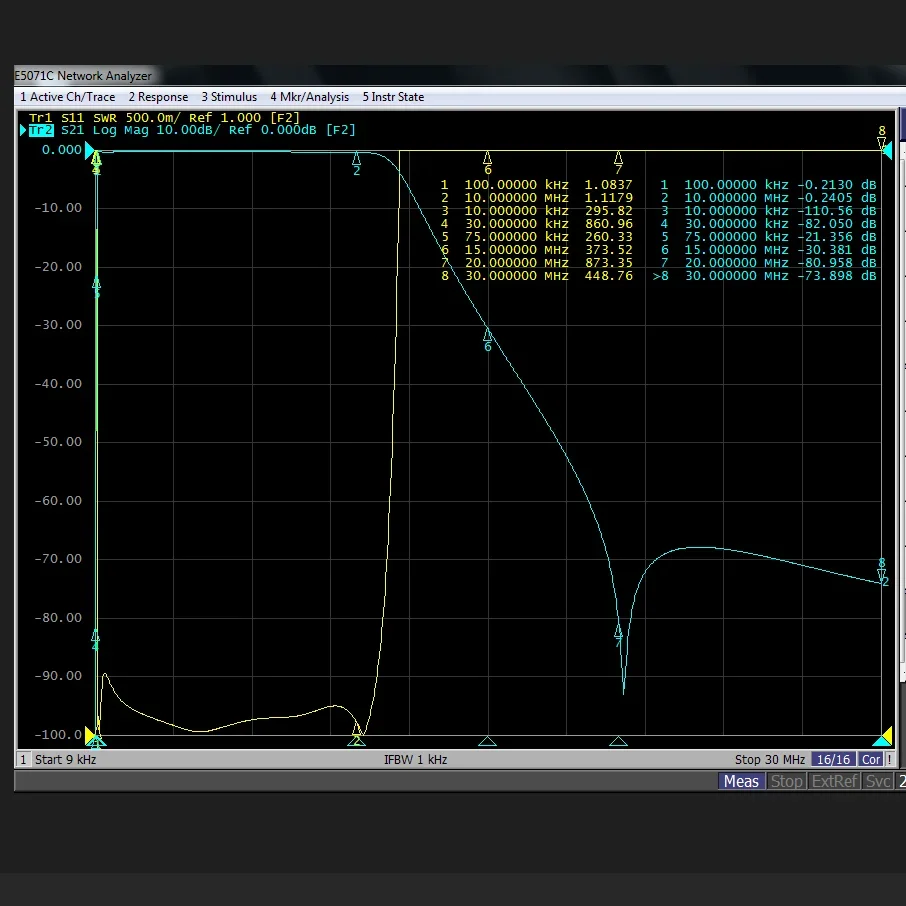
Task: Click the Start 9 kHz field
Action: click(65, 760)
